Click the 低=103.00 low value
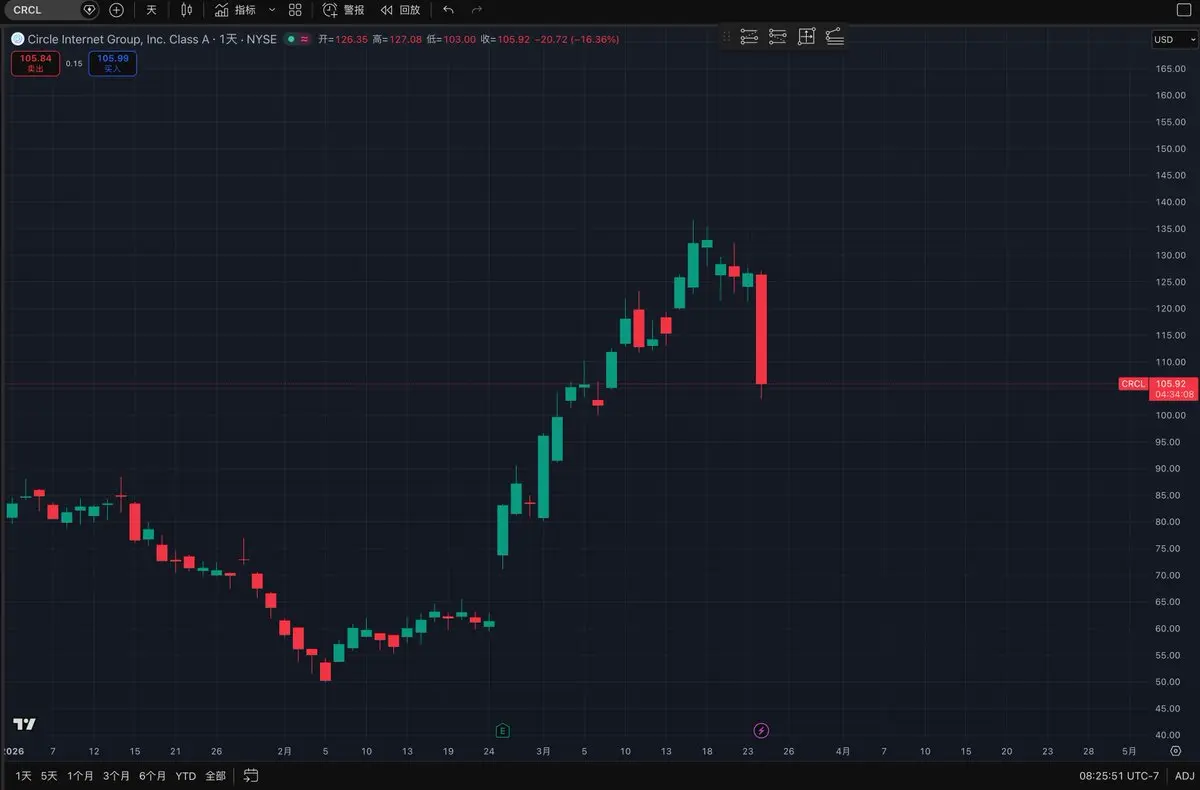Screen dimensions: 1200x790 (452, 39)
